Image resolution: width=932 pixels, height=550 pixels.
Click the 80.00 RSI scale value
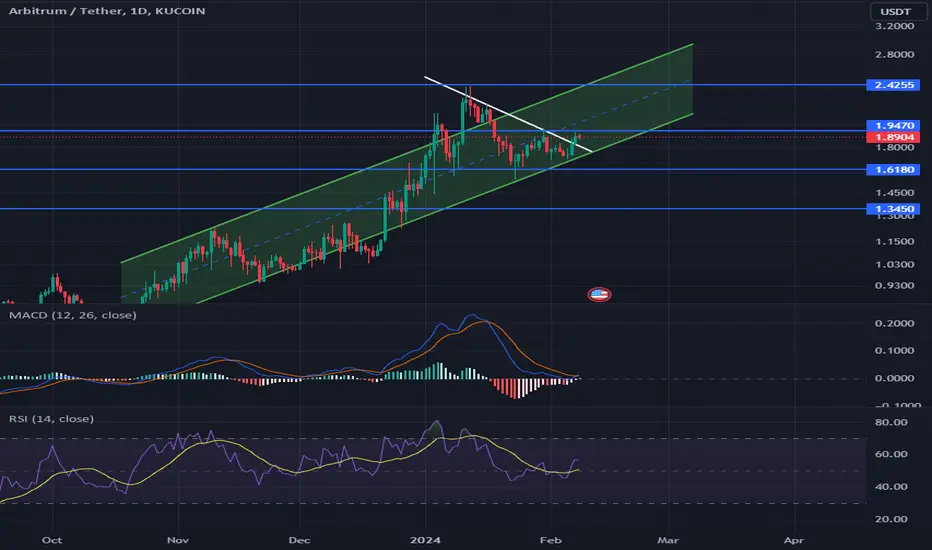(891, 422)
